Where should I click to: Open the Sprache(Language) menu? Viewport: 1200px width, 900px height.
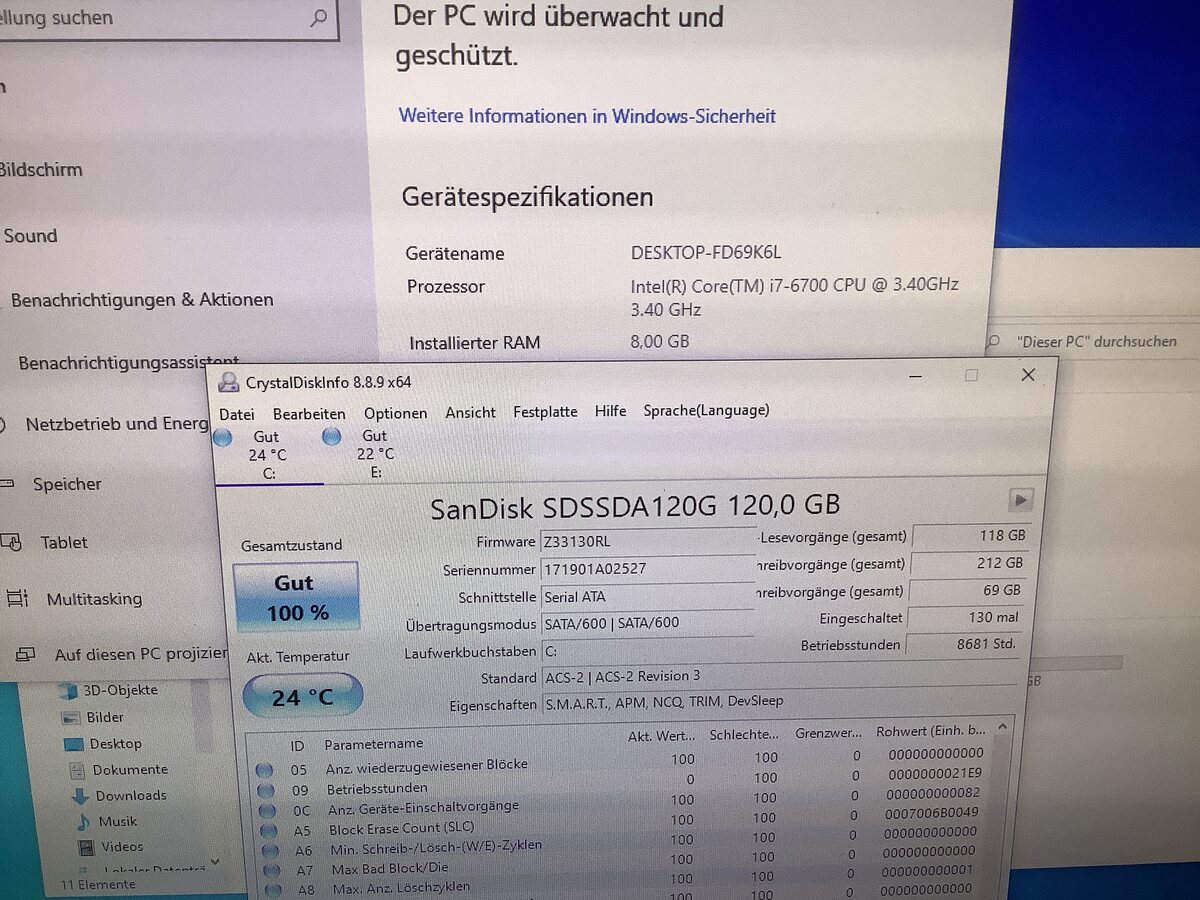706,410
